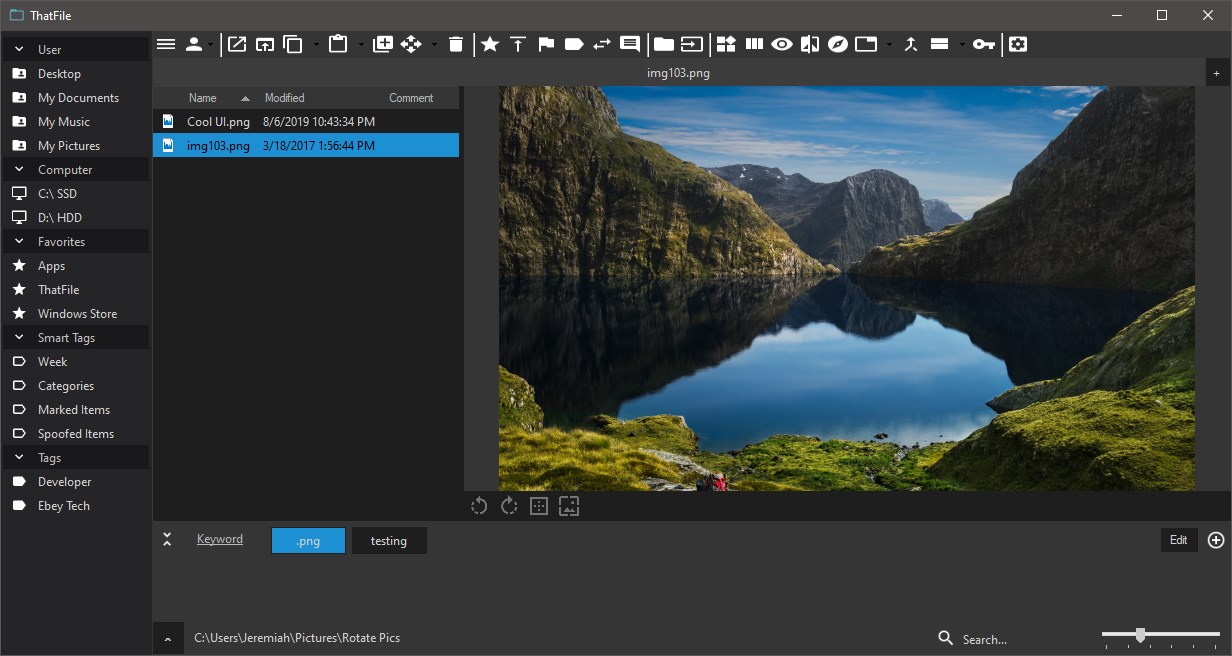Viewport: 1232px width, 656px height.
Task: Click the Copy icon in the toolbar
Action: tap(293, 44)
